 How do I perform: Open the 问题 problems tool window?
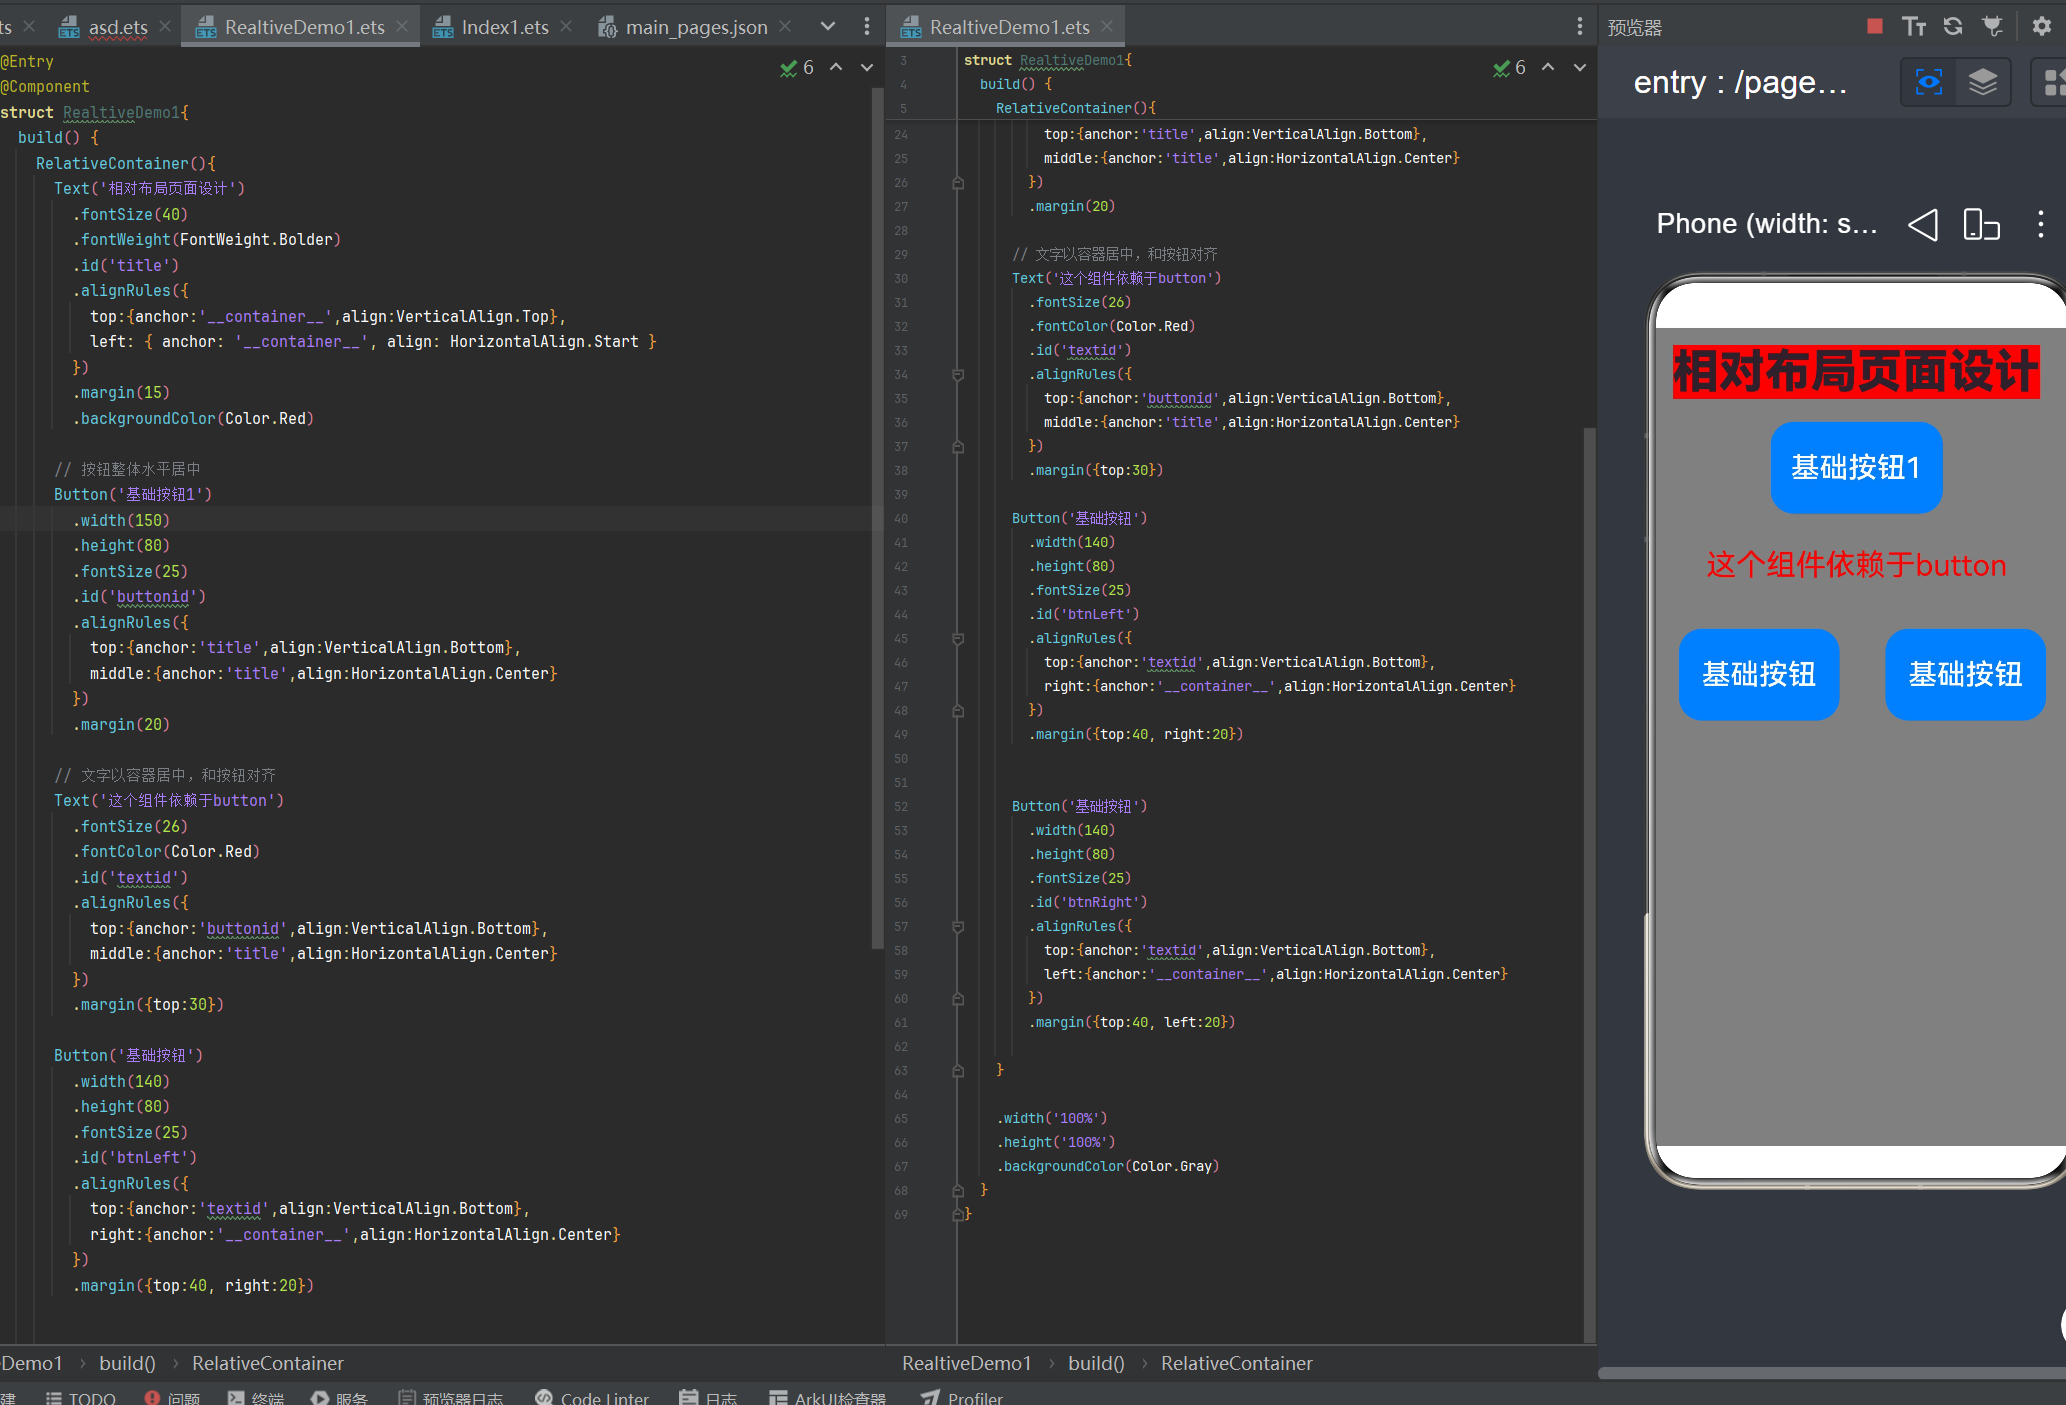point(172,1397)
